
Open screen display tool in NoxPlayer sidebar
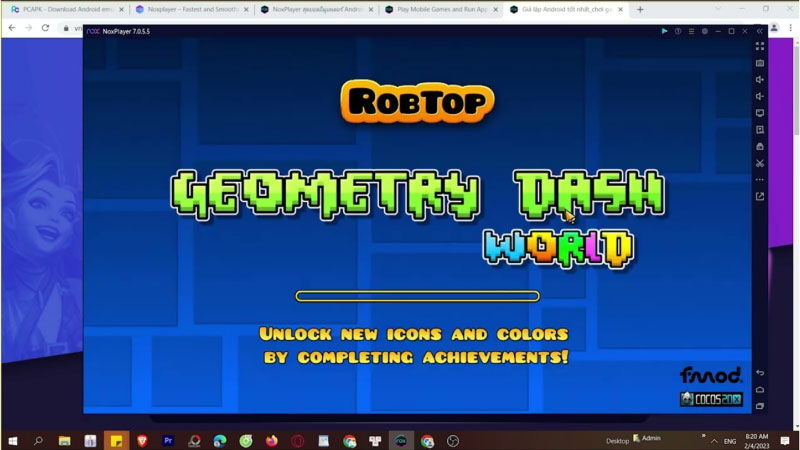click(x=760, y=113)
